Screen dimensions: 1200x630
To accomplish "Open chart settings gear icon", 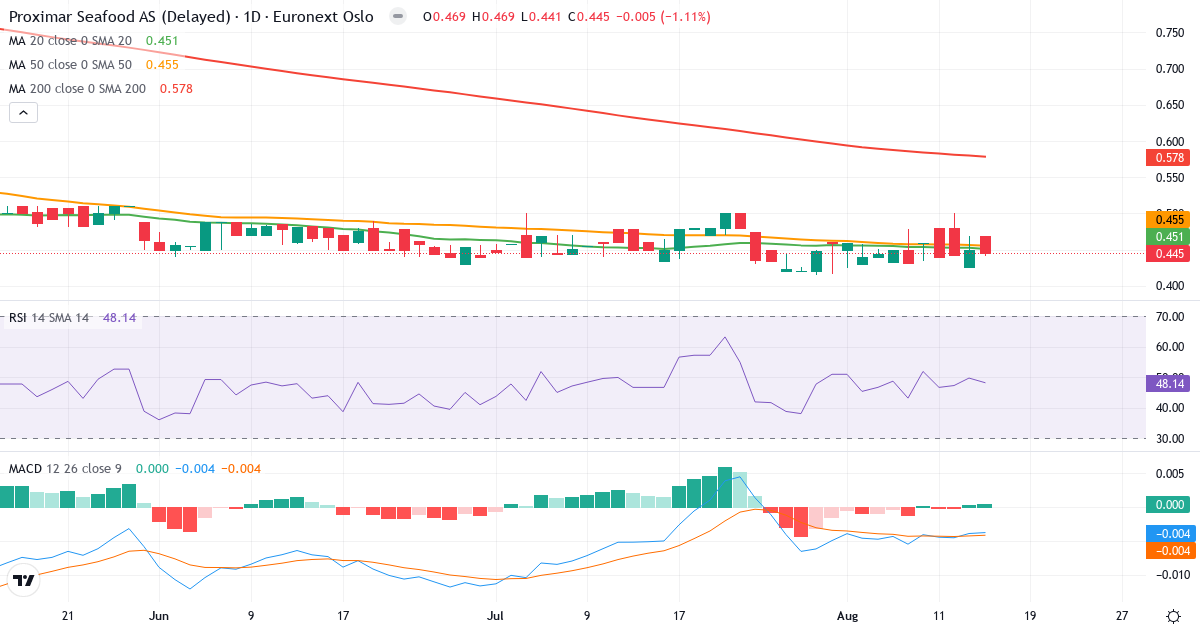I will point(1172,616).
